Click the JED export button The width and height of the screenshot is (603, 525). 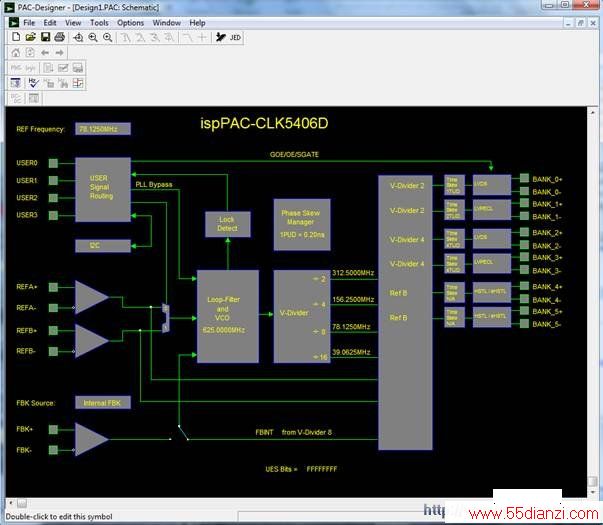pos(235,37)
